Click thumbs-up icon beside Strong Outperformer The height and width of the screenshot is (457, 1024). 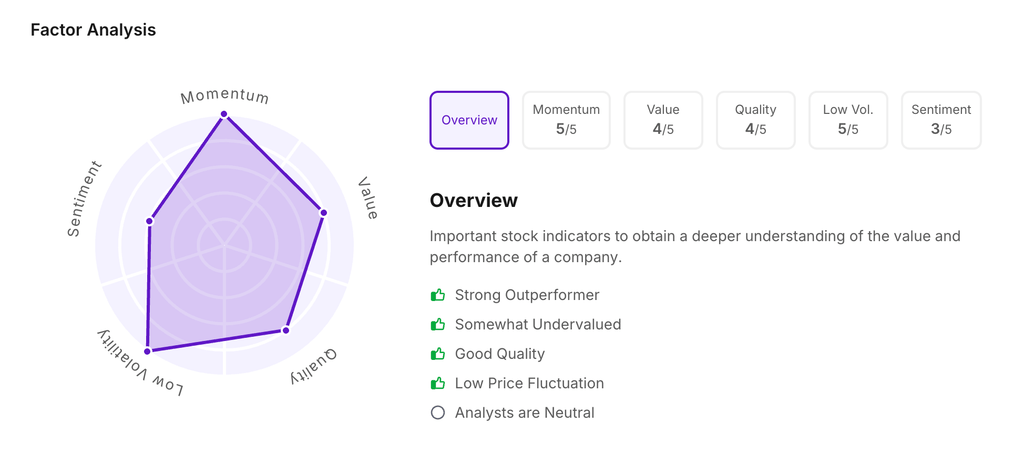[438, 295]
